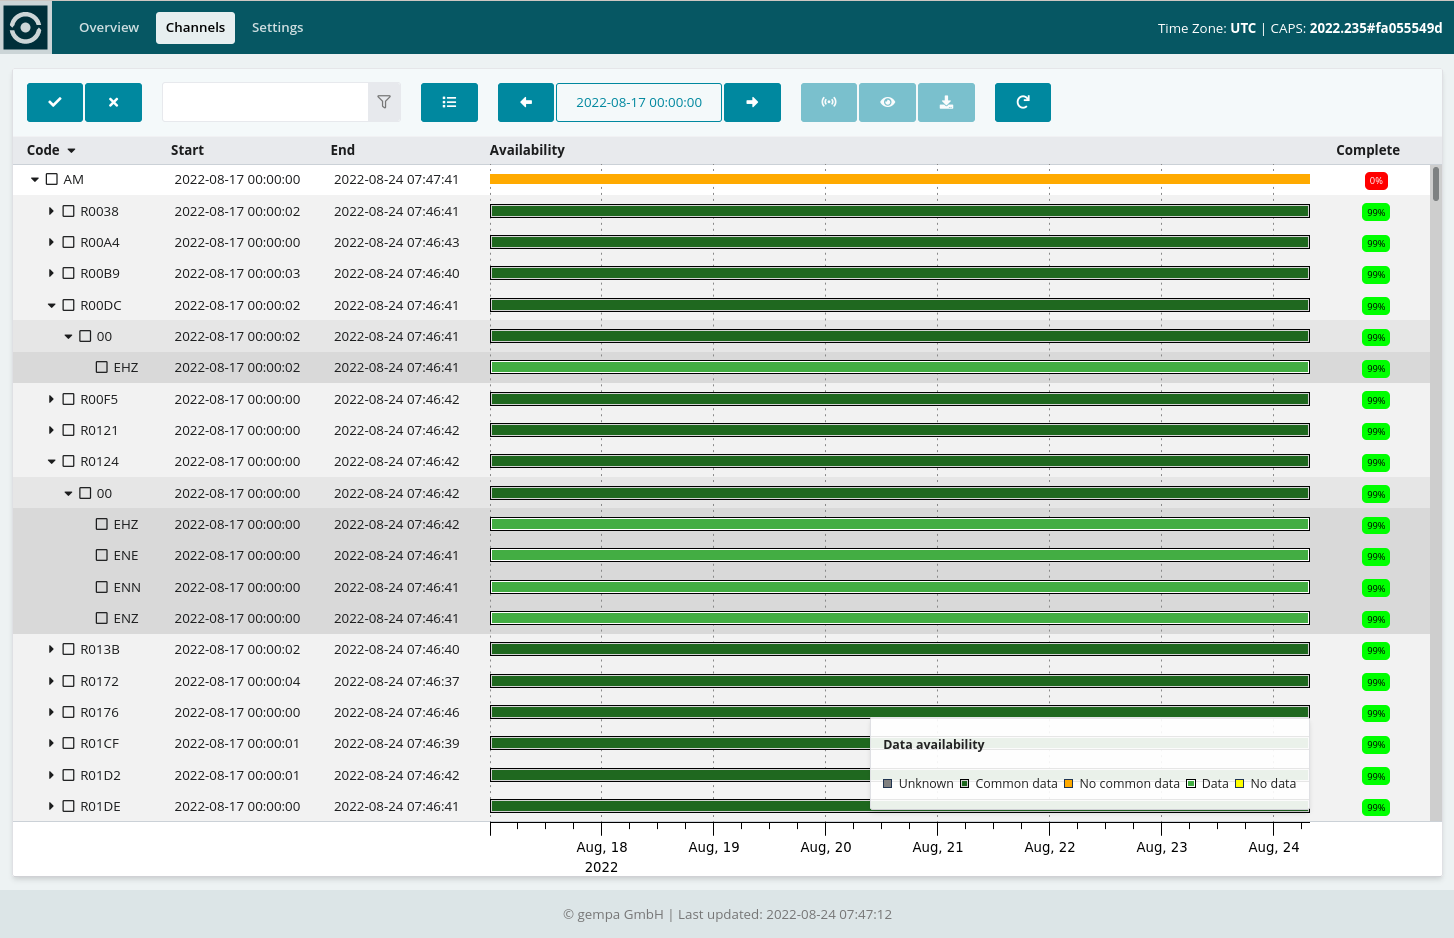Open the Settings tab
Image resolution: width=1454 pixels, height=938 pixels.
(277, 28)
